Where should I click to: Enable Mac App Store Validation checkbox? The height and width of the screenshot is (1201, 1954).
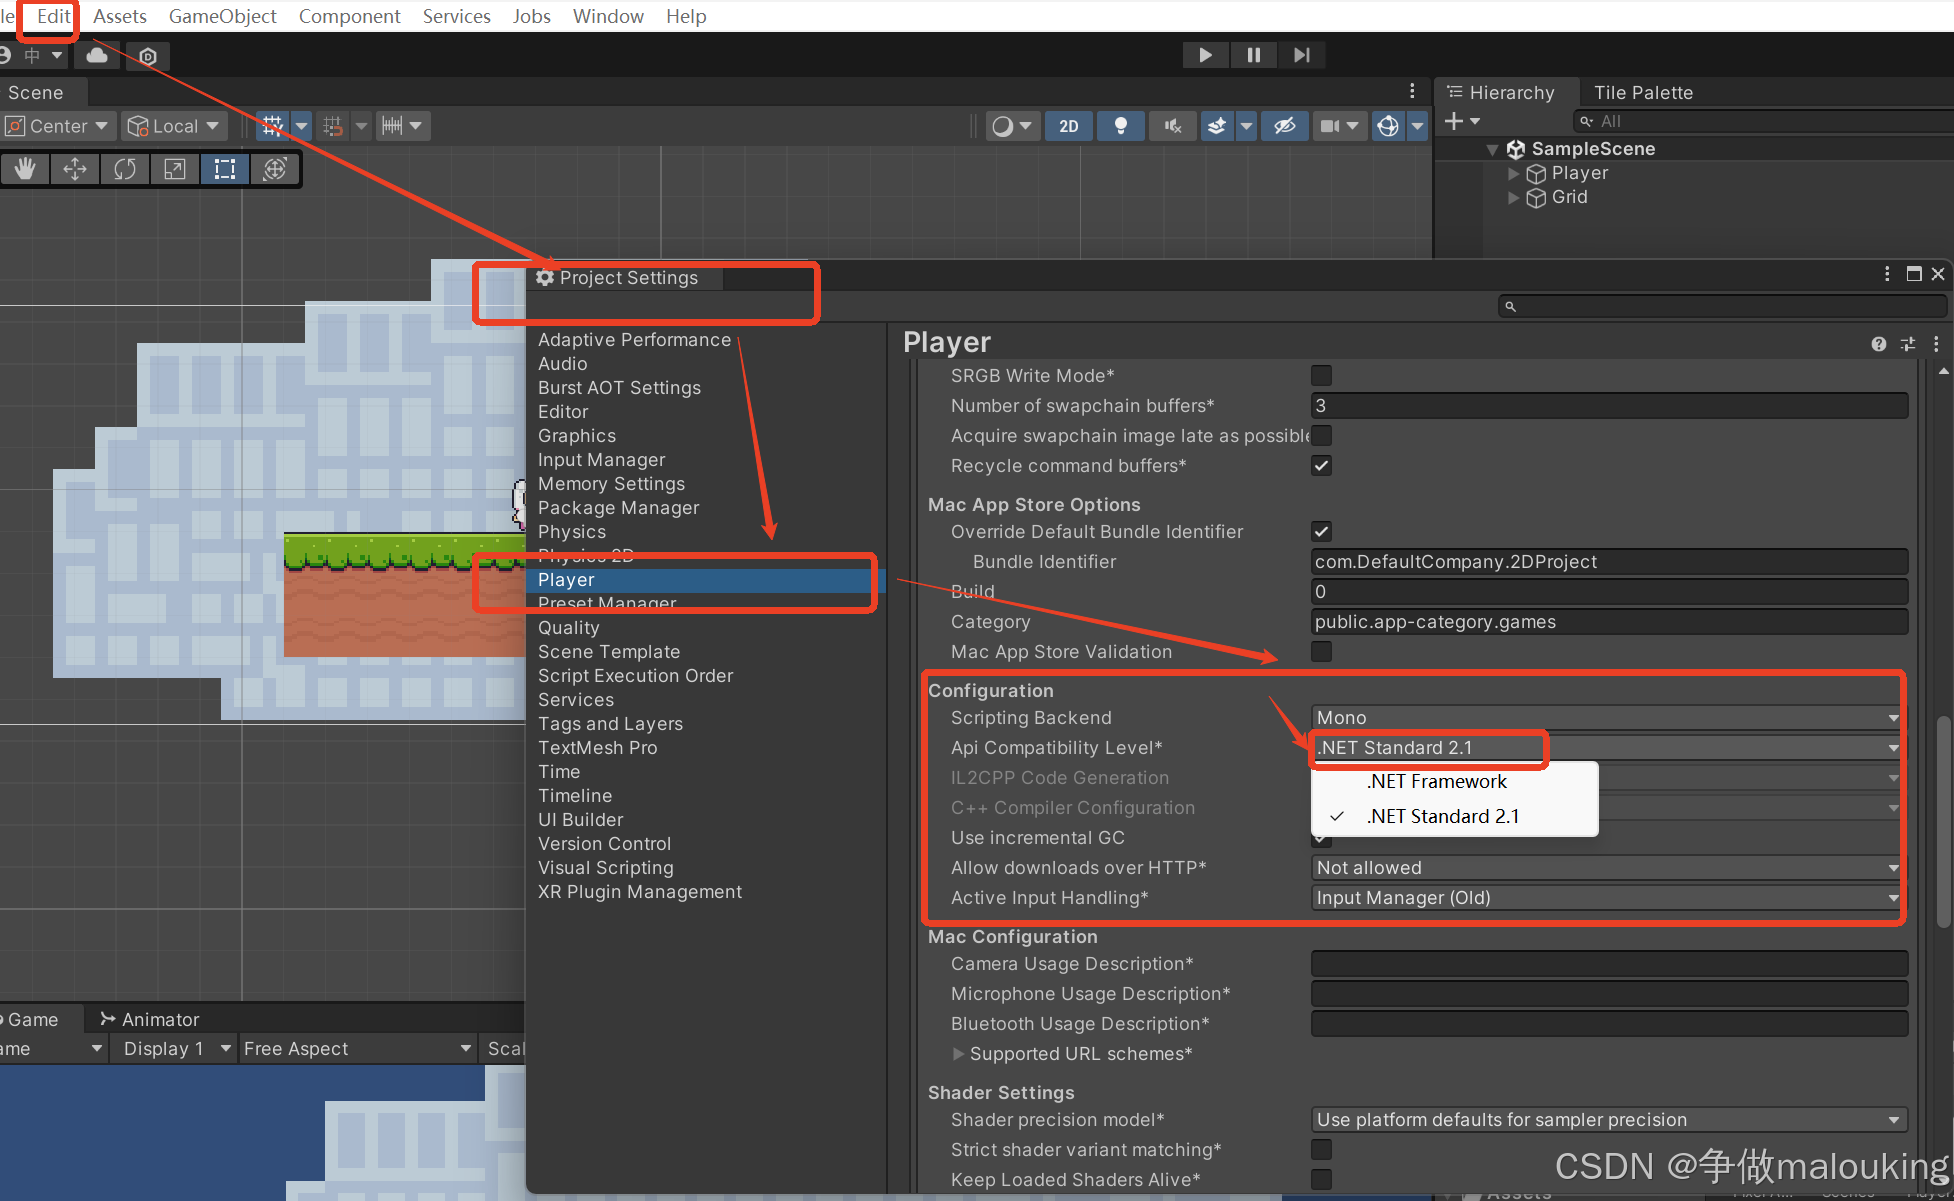(x=1321, y=652)
